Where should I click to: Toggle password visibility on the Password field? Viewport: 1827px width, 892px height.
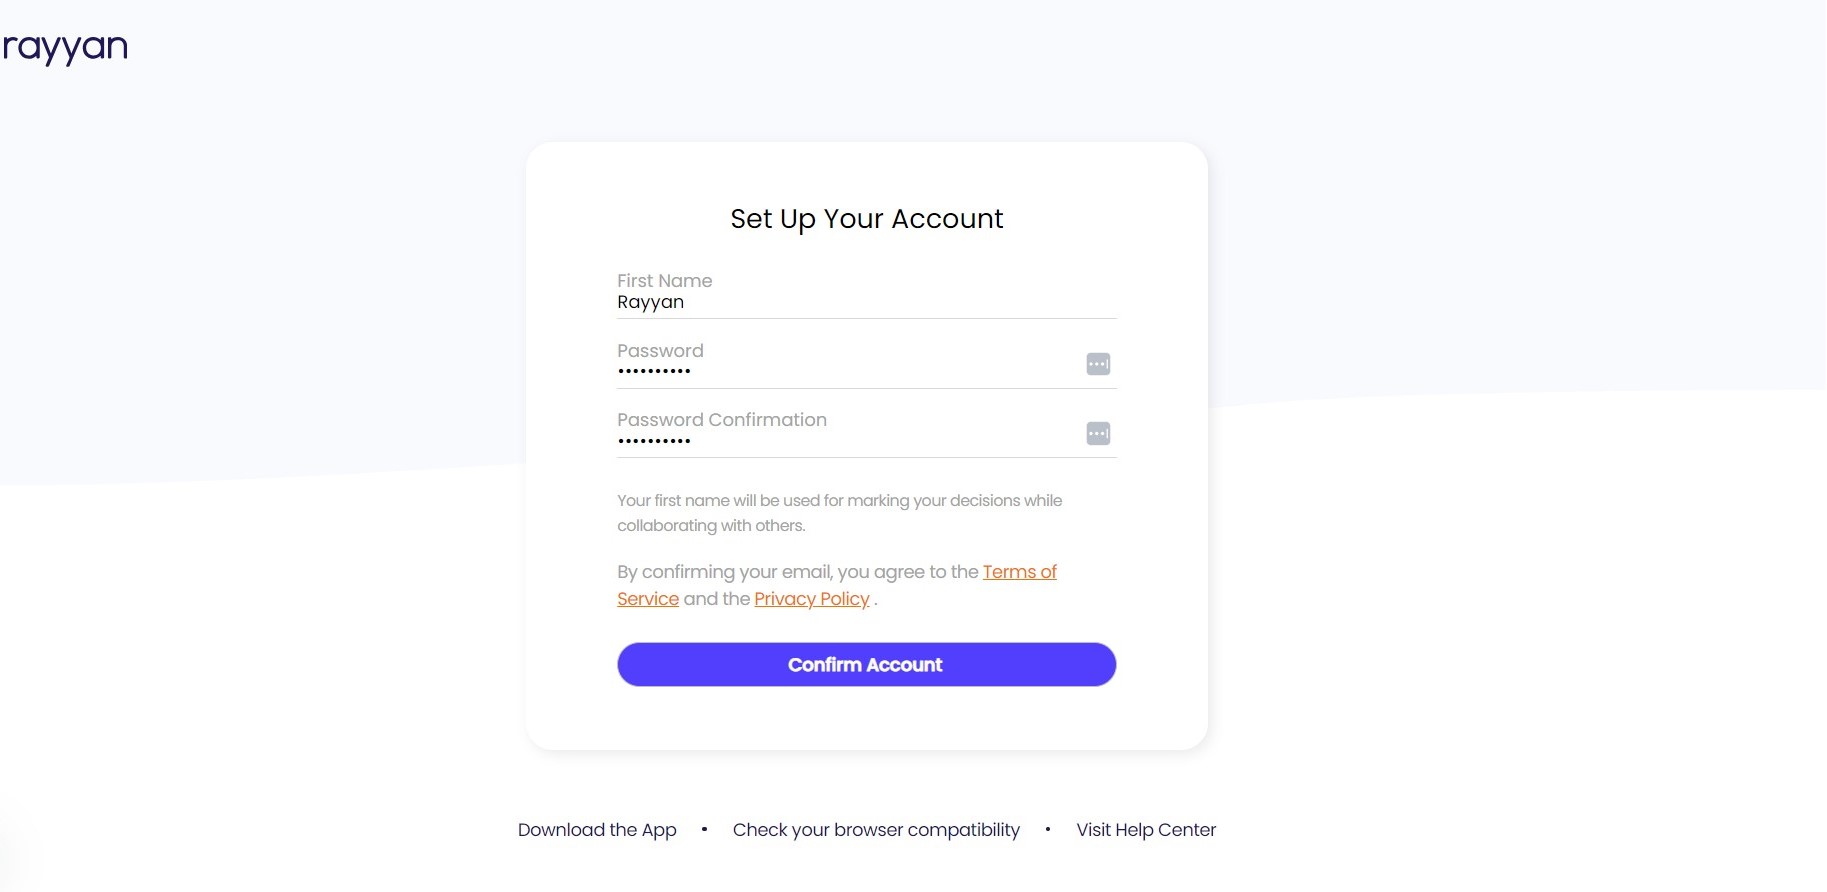(x=1097, y=363)
